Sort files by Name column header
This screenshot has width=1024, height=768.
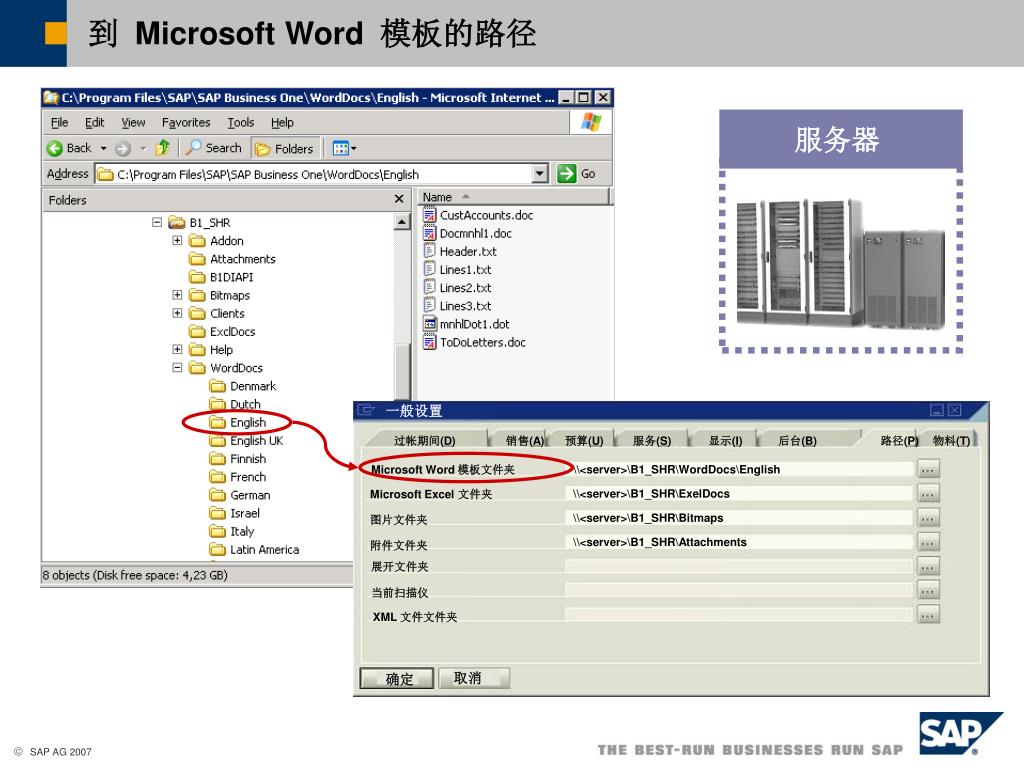pos(513,197)
